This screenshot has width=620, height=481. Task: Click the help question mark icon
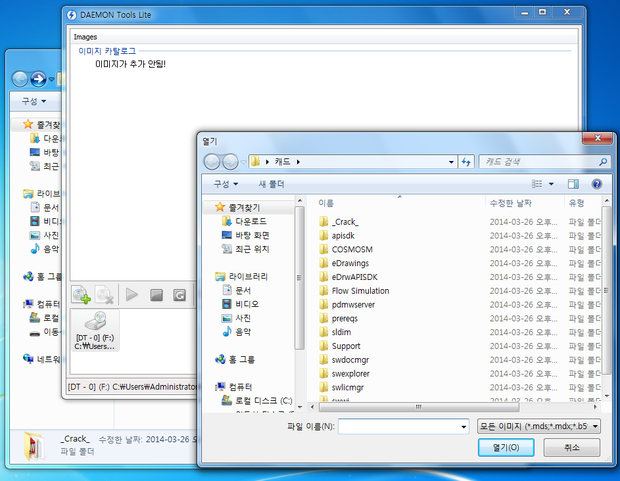597,184
